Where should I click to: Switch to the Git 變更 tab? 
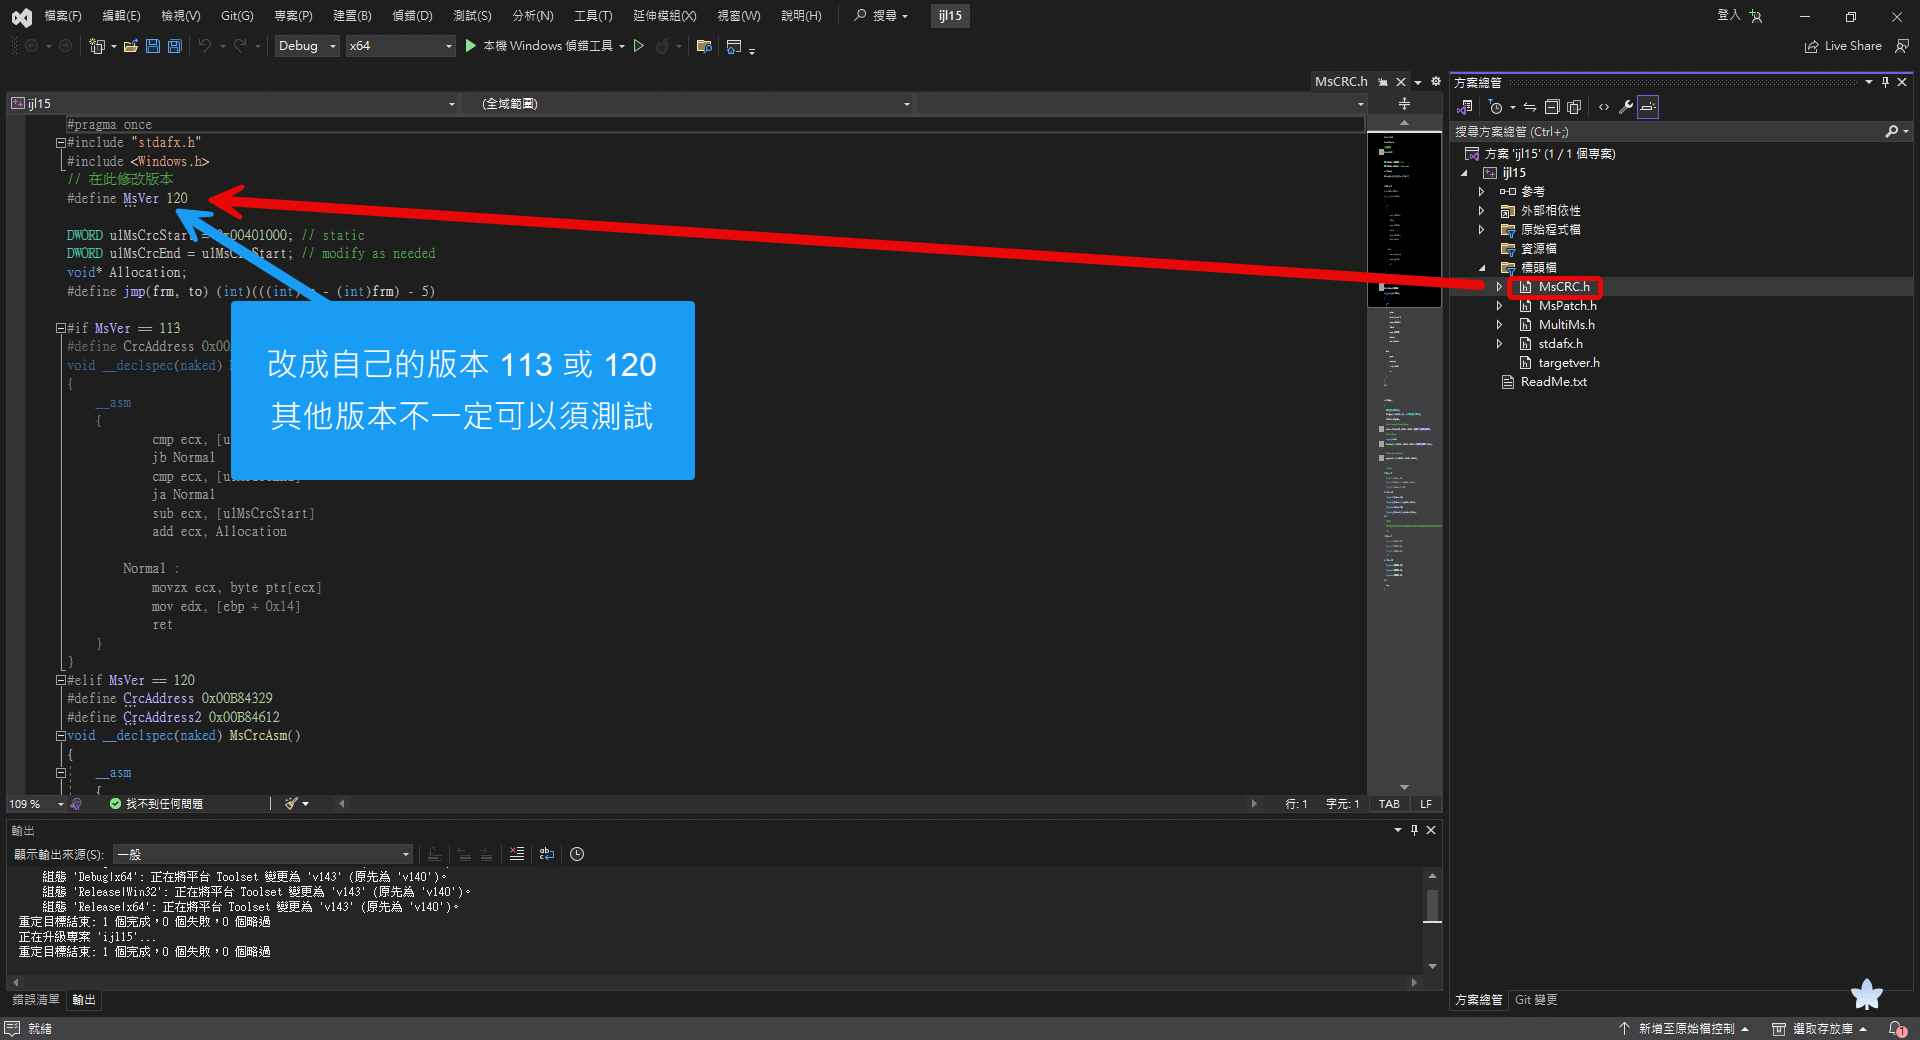tap(1536, 1000)
